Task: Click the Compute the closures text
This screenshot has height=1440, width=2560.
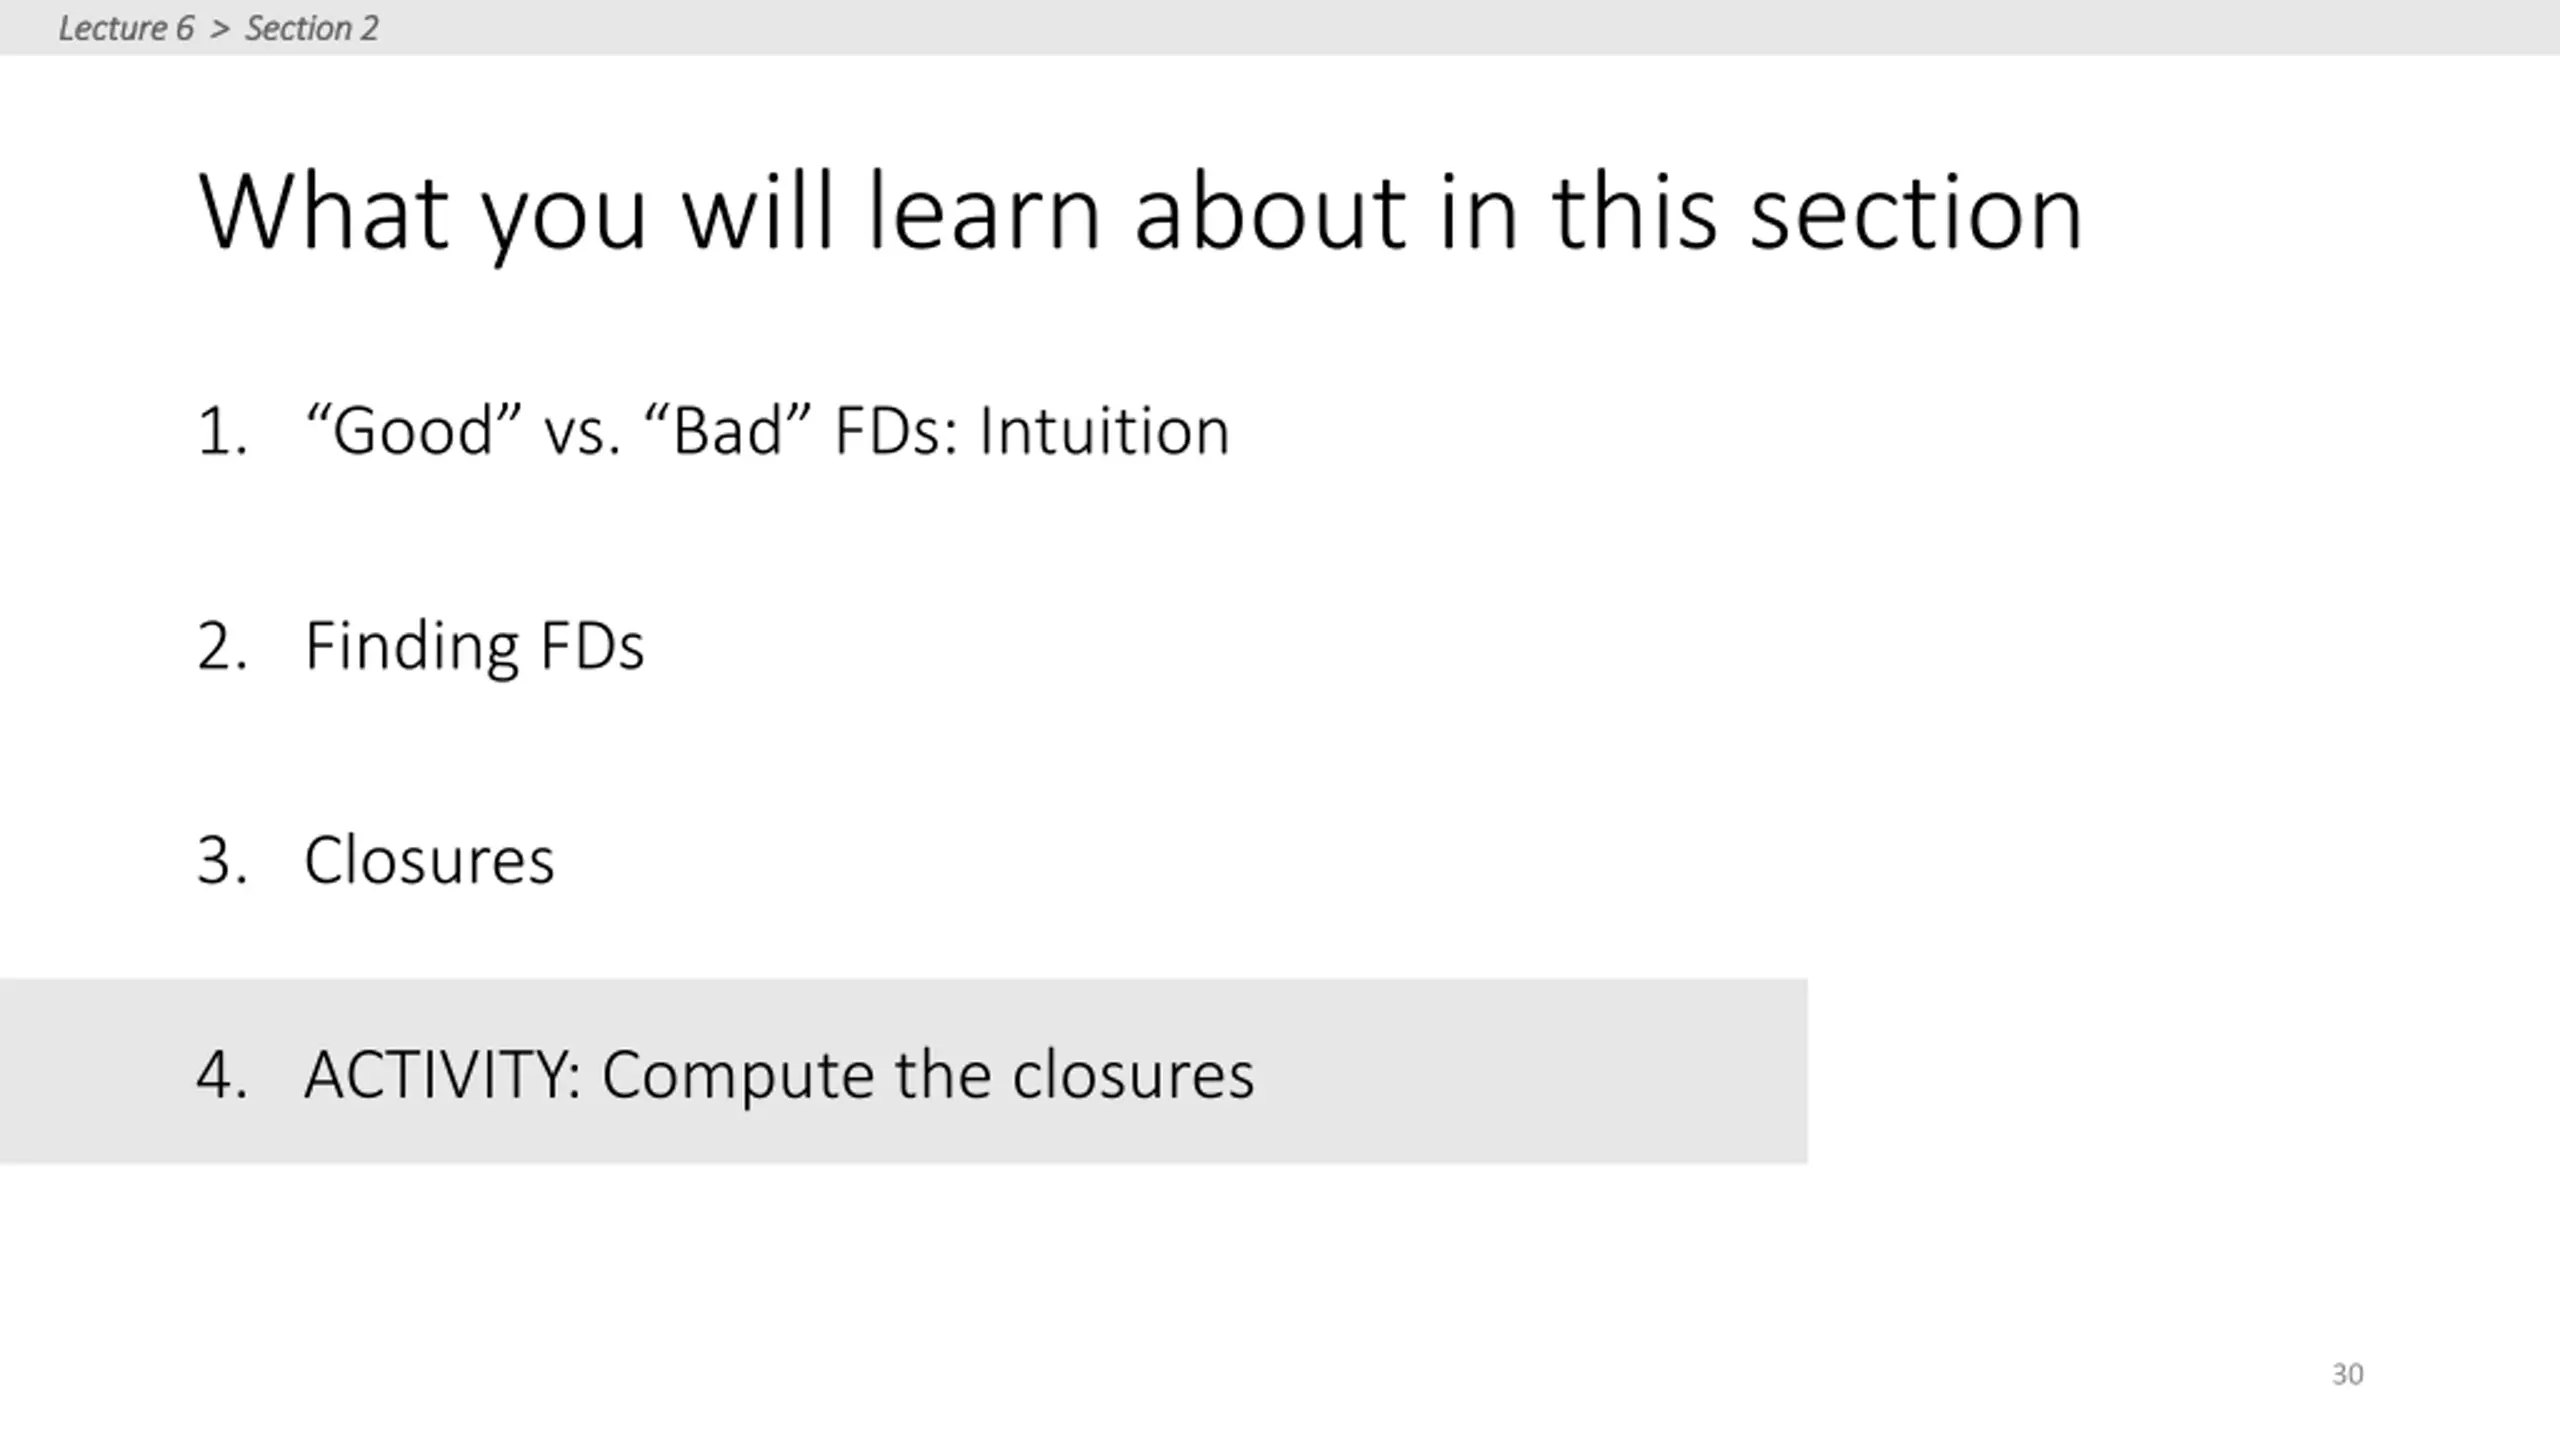Action: [x=927, y=1075]
